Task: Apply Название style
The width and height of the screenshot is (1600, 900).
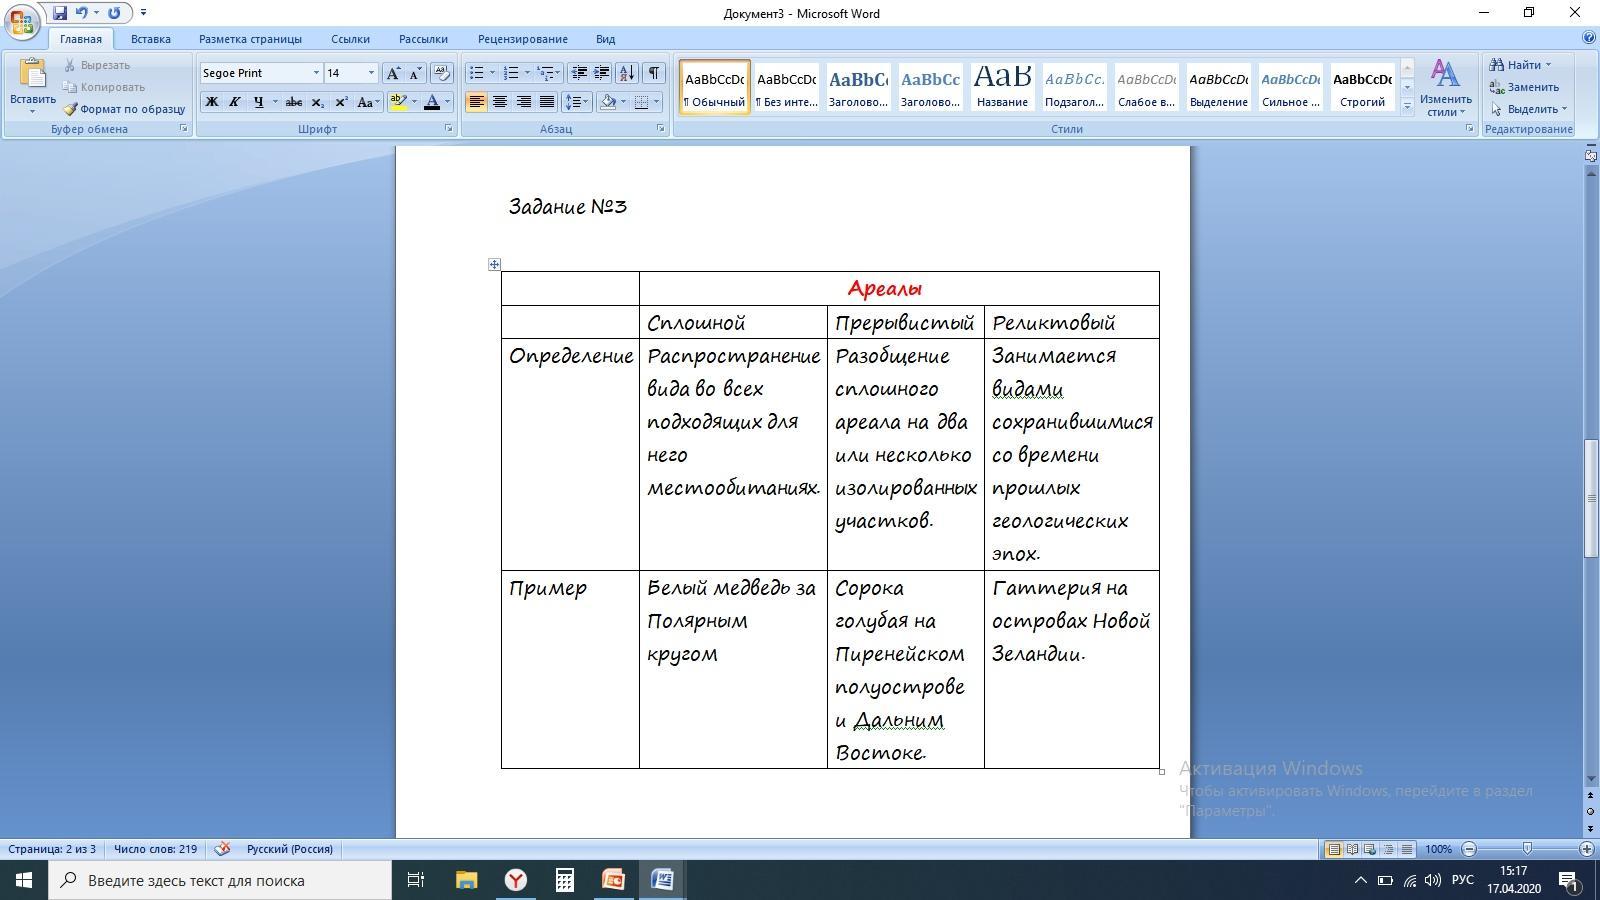Action: tap(1002, 87)
